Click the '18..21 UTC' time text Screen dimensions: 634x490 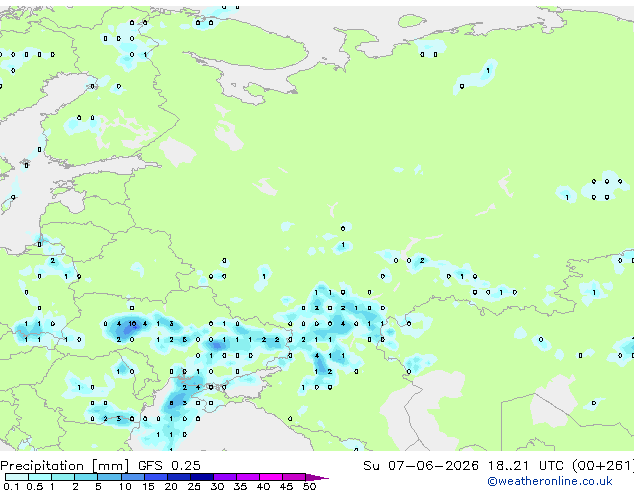point(525,466)
